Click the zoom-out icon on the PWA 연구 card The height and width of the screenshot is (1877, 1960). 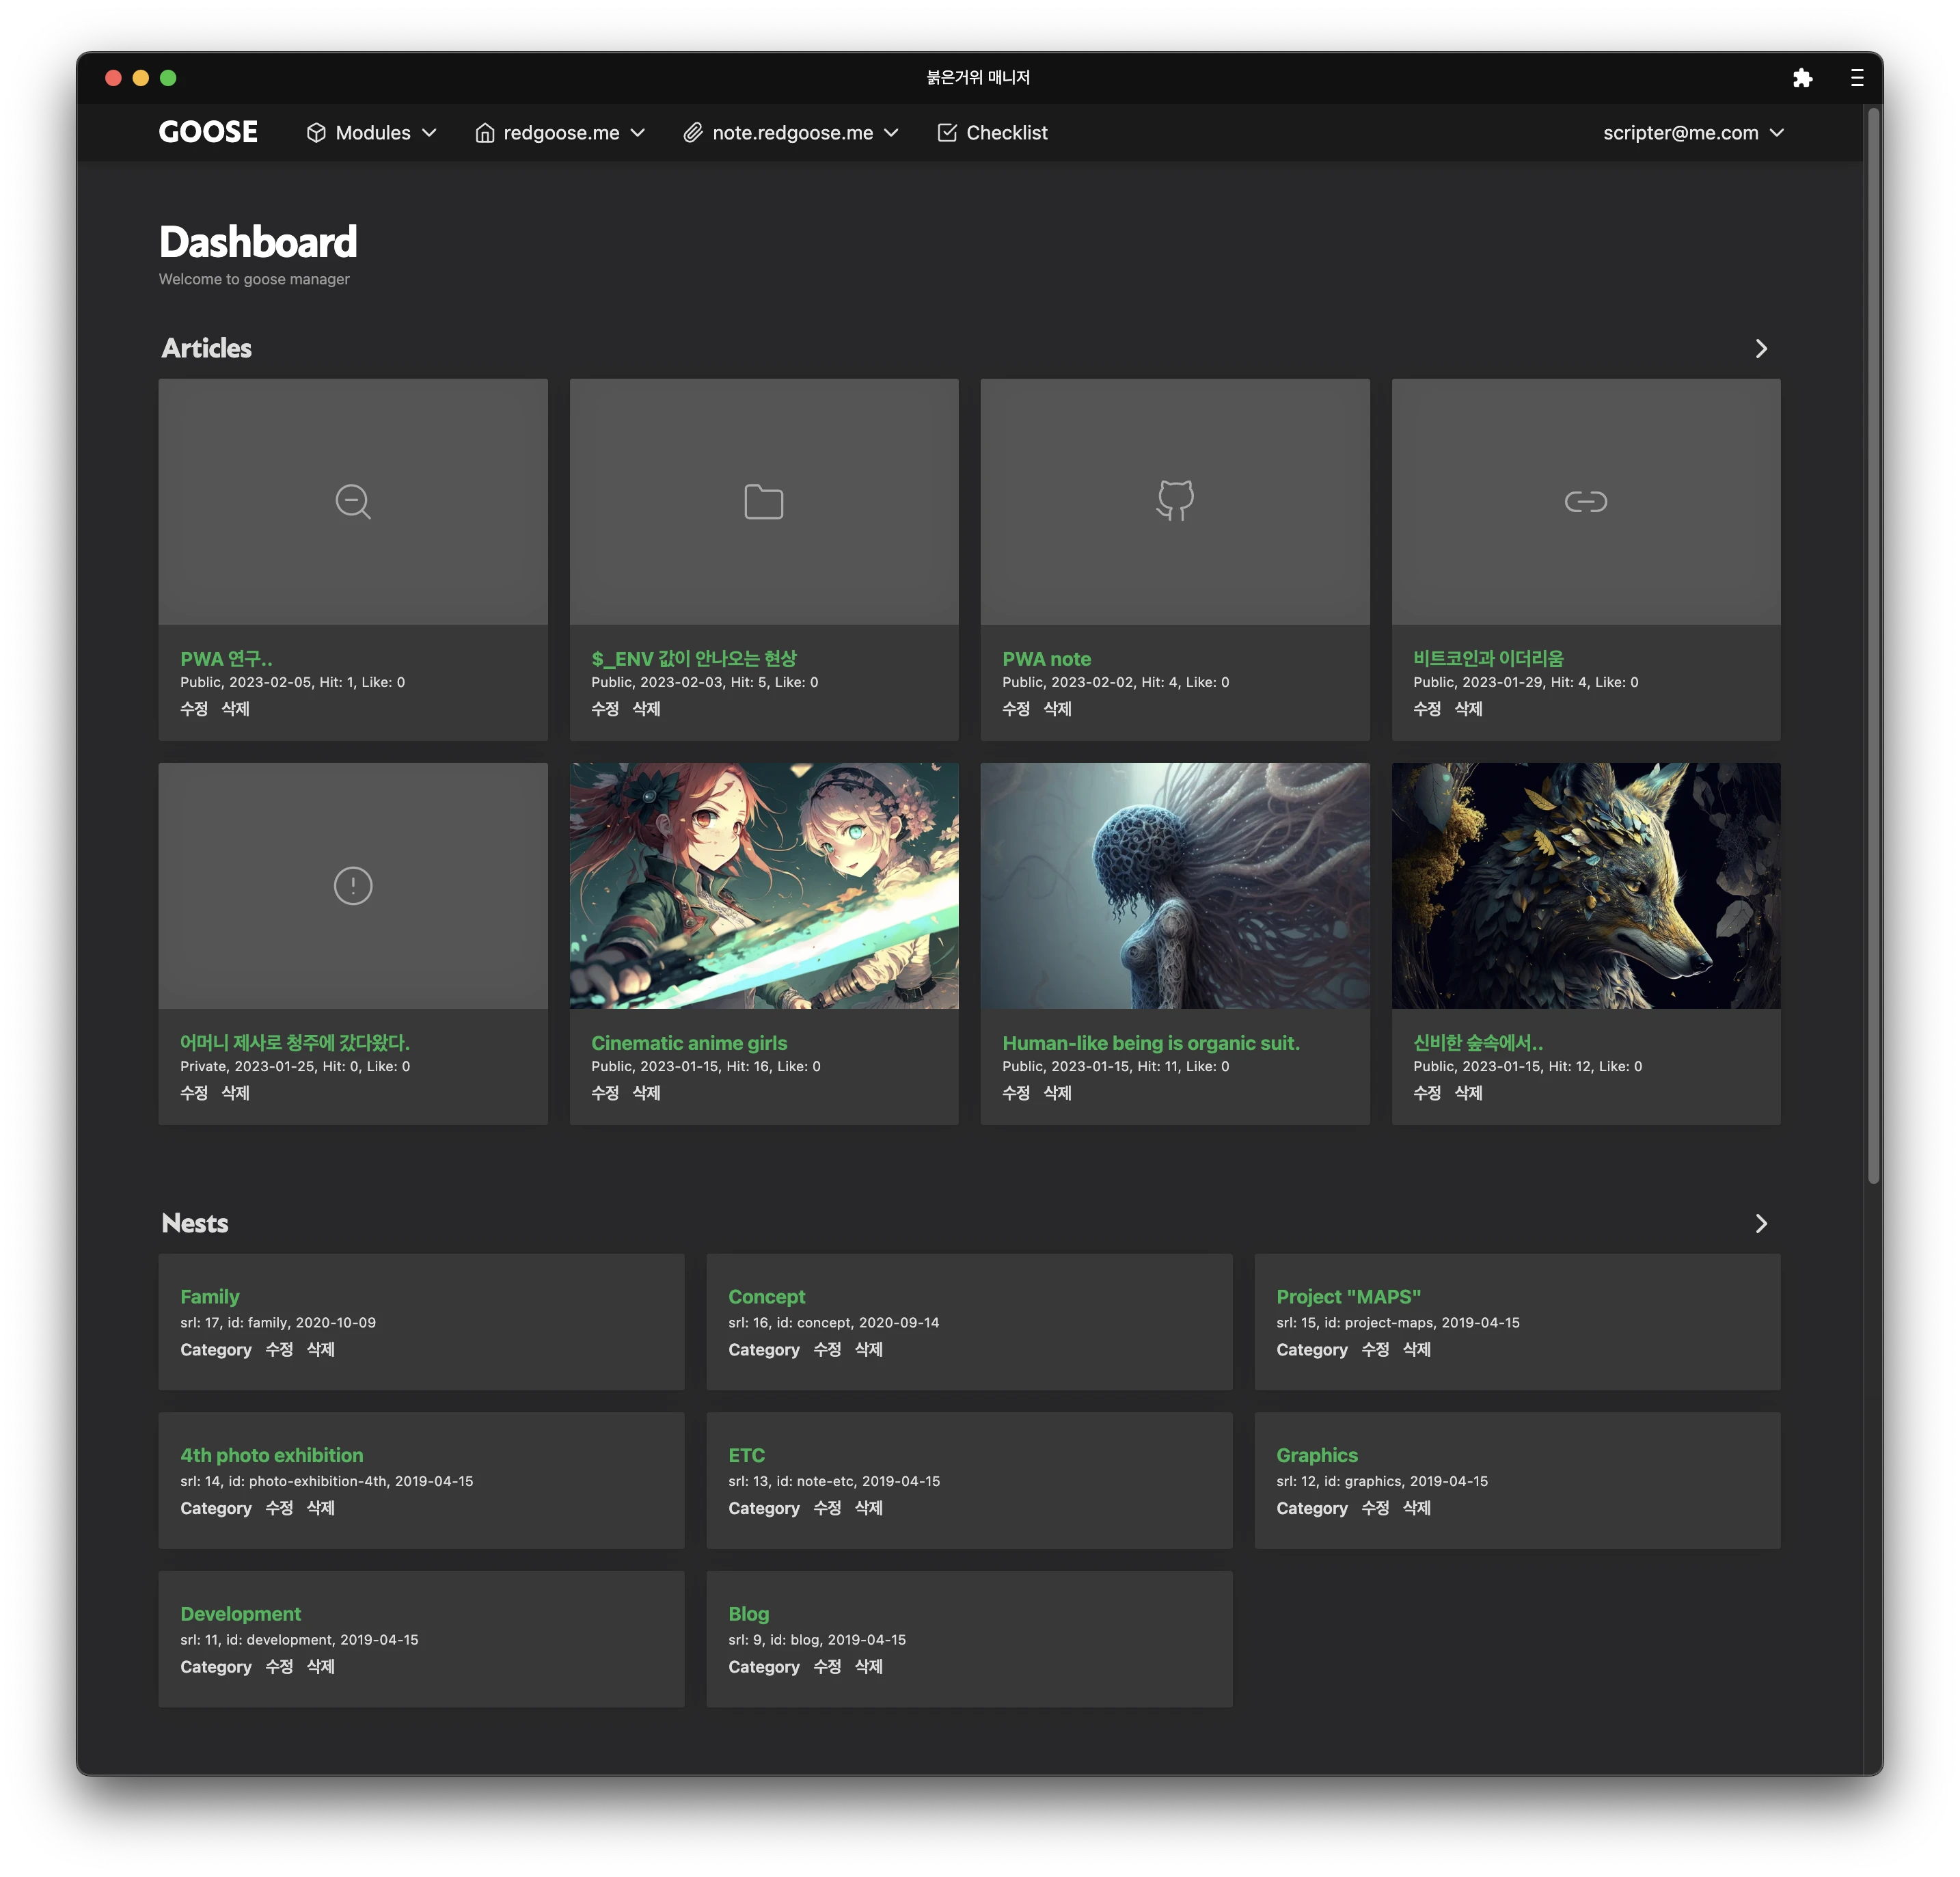pyautogui.click(x=353, y=501)
